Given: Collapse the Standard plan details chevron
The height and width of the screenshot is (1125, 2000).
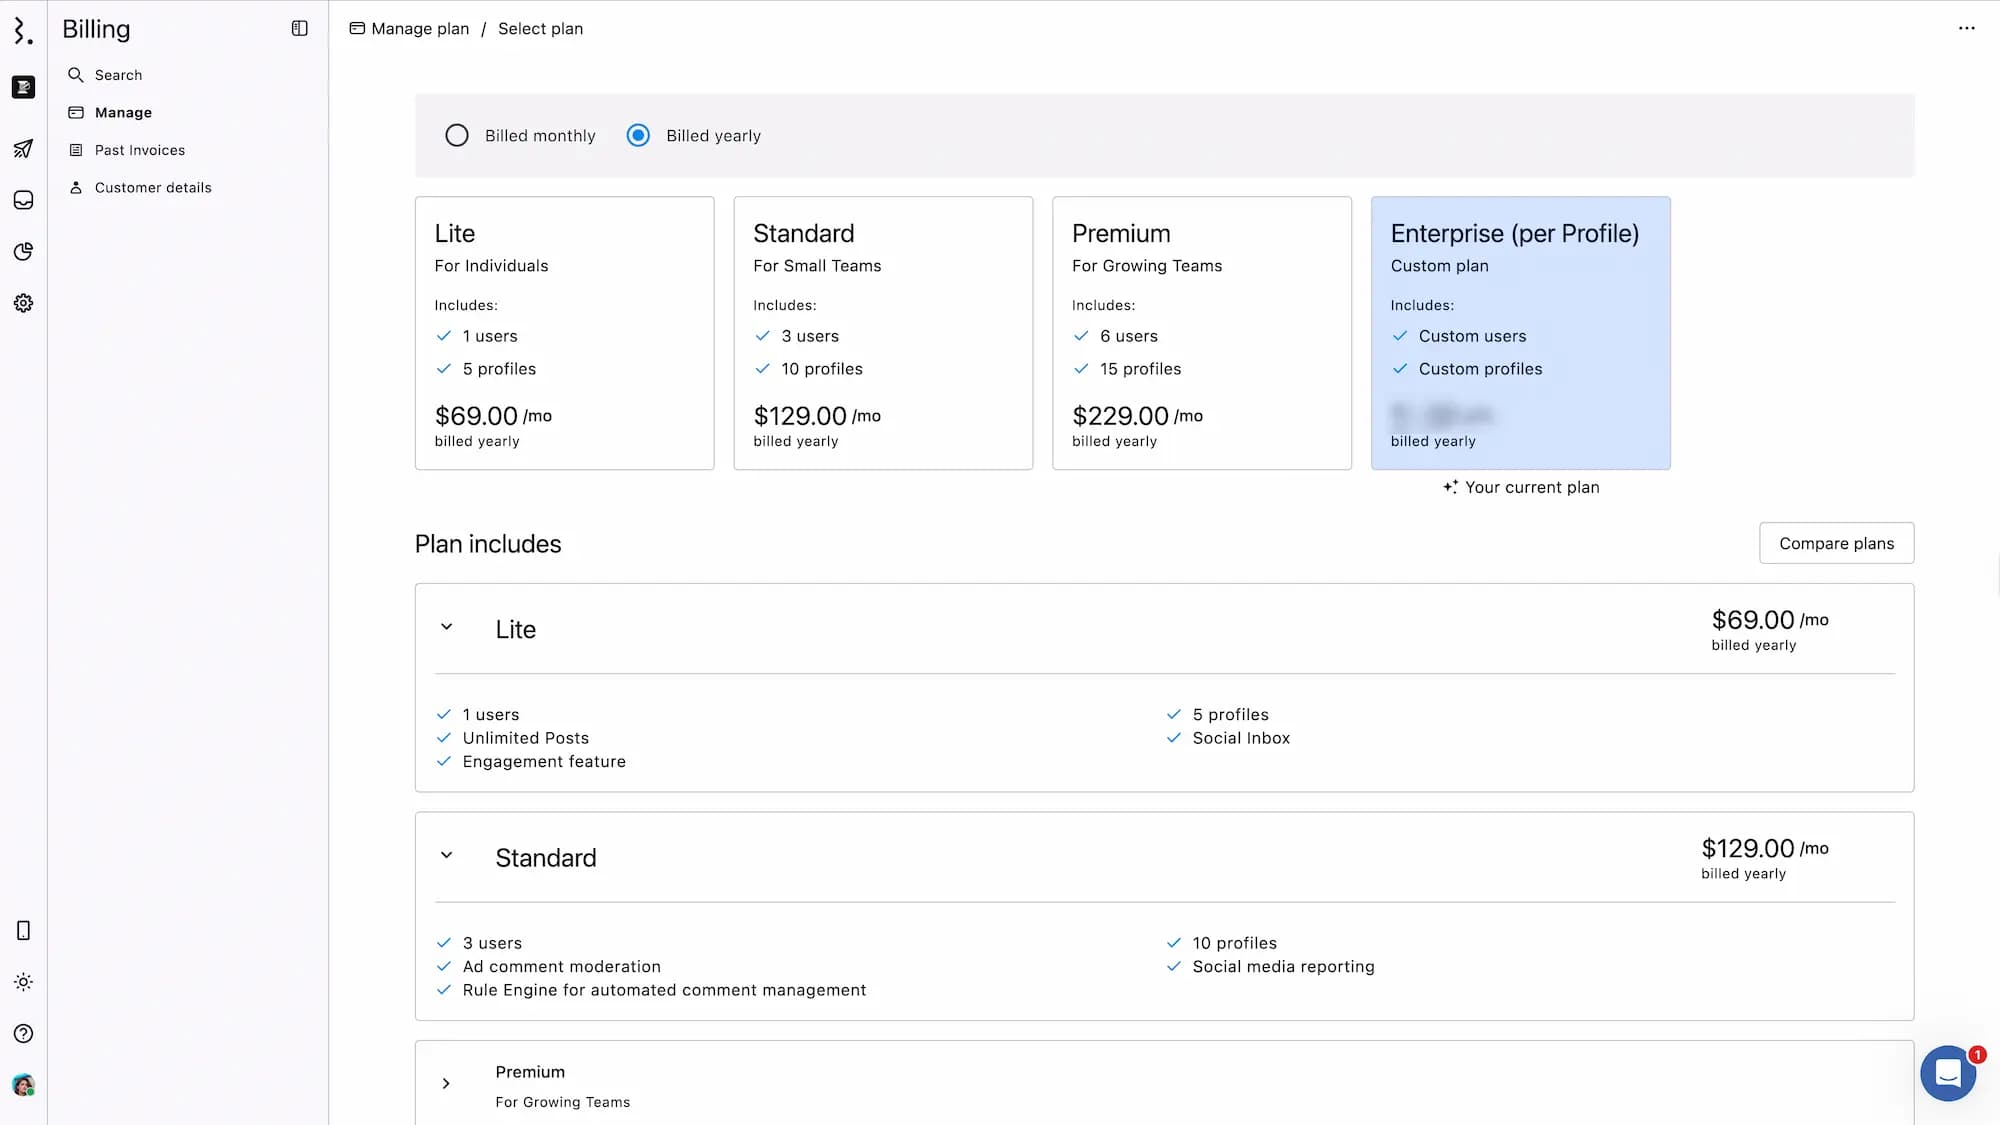Looking at the screenshot, I should 447,856.
